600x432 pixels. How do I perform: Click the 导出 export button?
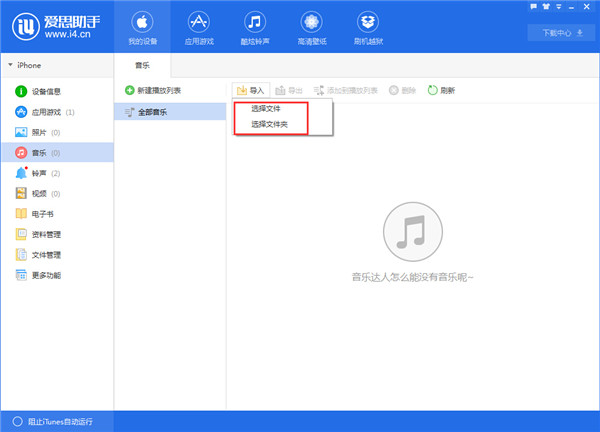tap(289, 90)
